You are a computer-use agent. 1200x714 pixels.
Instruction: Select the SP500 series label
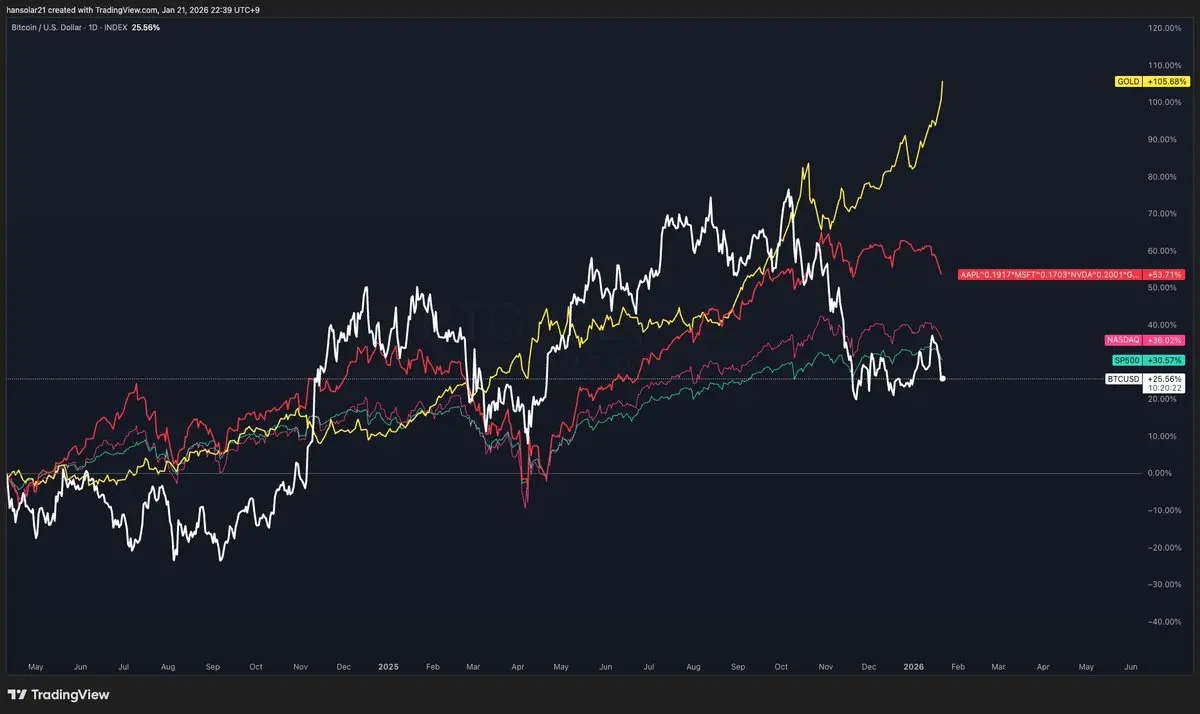(x=1126, y=360)
